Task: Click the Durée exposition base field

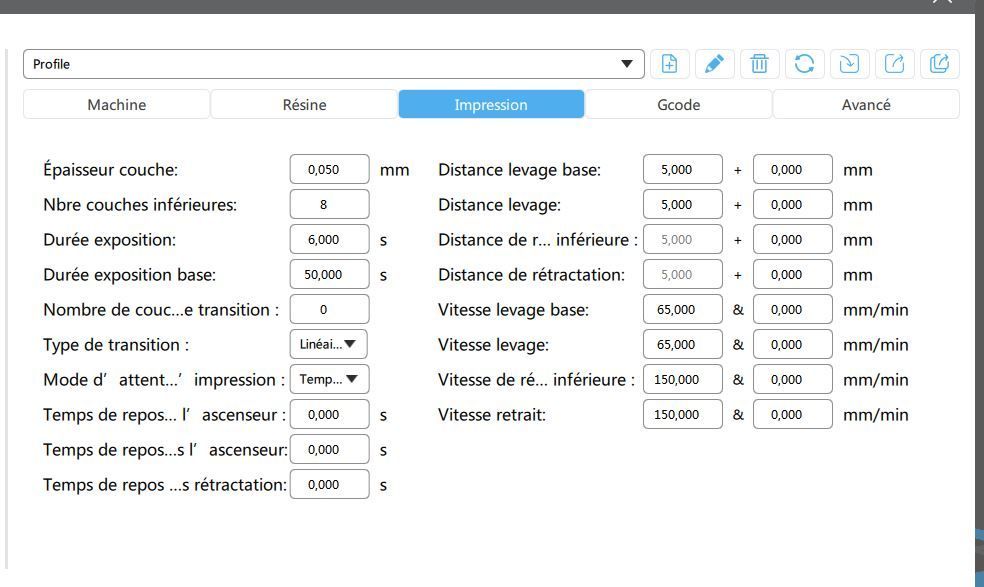Action: click(x=329, y=275)
